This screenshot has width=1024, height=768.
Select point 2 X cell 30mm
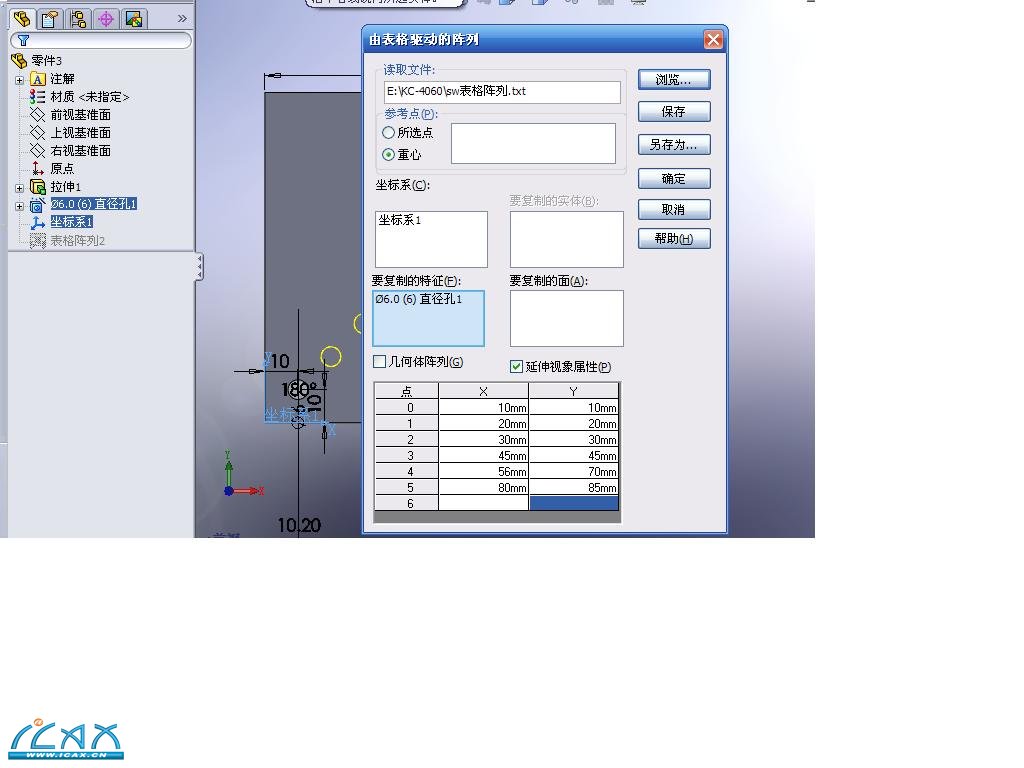pos(483,440)
